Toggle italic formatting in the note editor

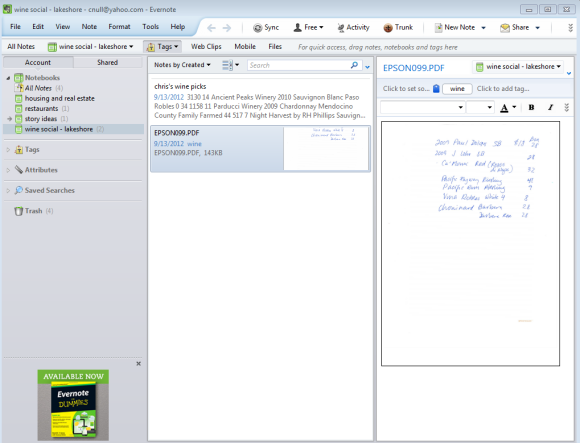tap(550, 107)
